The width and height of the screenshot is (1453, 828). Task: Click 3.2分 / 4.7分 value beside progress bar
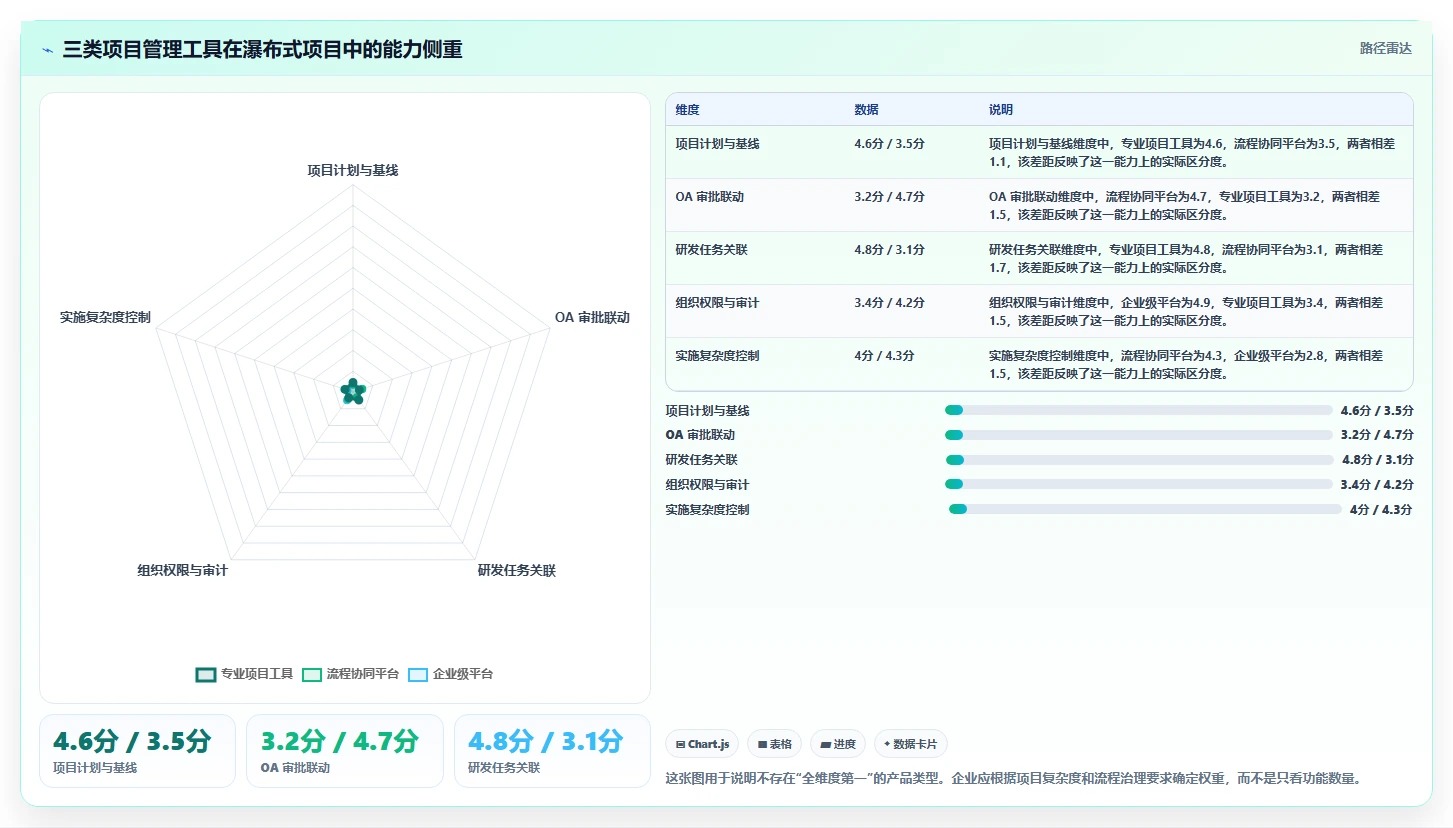[x=1376, y=435]
